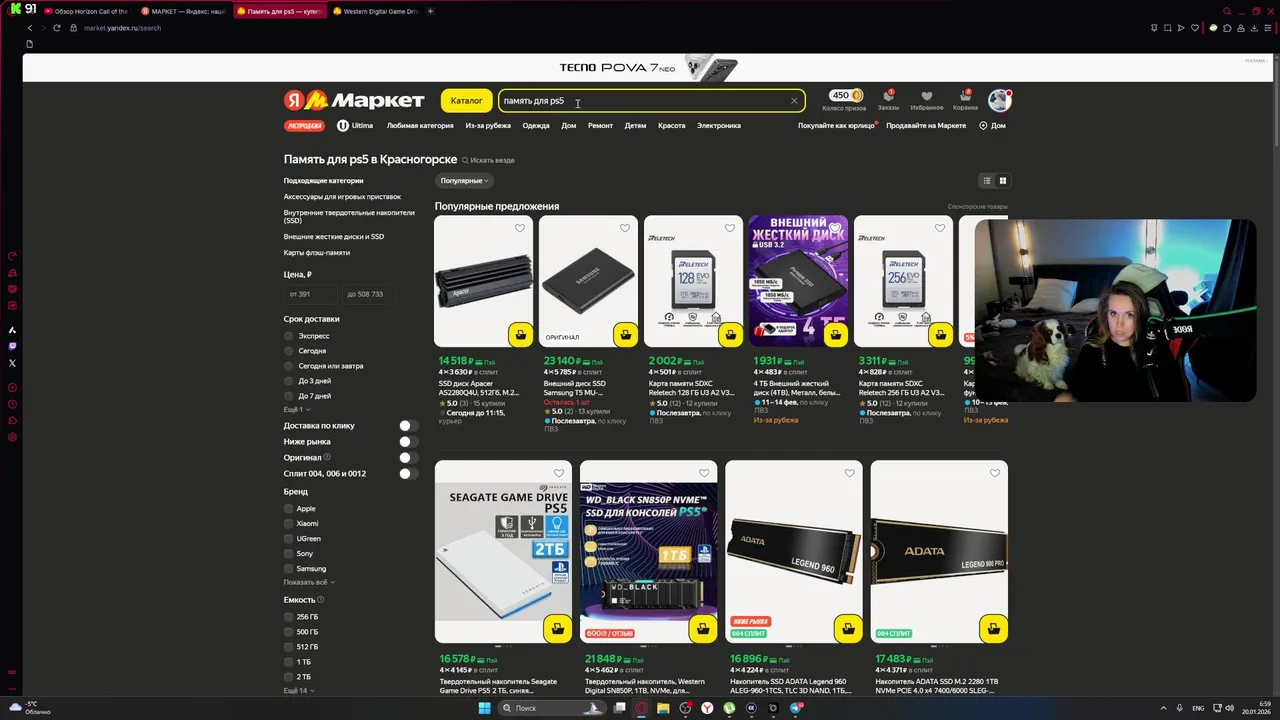Switch to grid view layout
Image resolution: width=1280 pixels, height=720 pixels.
[x=1003, y=181]
